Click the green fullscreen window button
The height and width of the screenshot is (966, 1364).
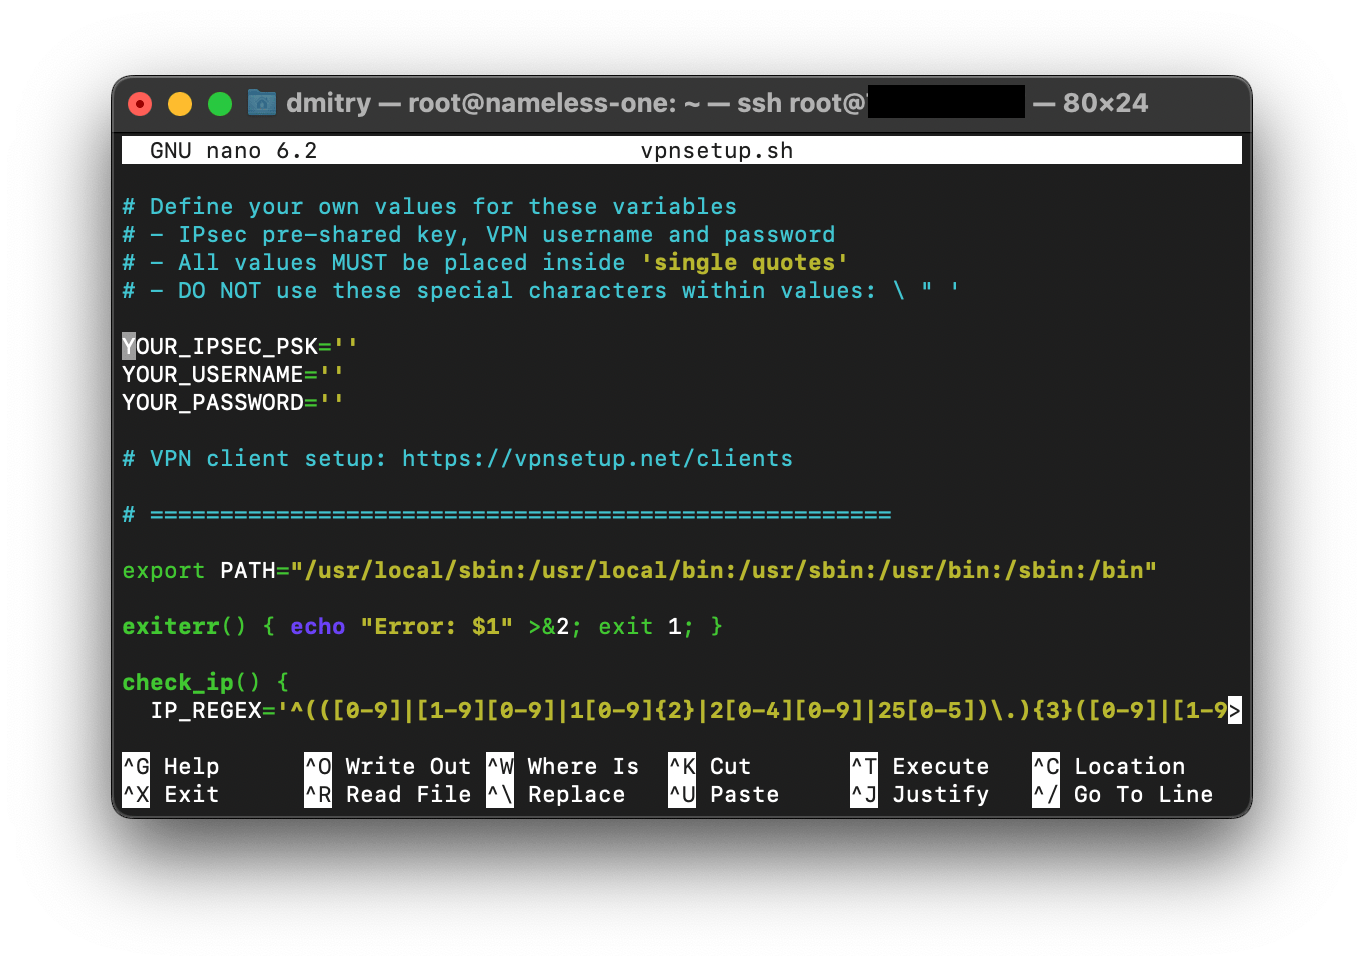pyautogui.click(x=220, y=104)
